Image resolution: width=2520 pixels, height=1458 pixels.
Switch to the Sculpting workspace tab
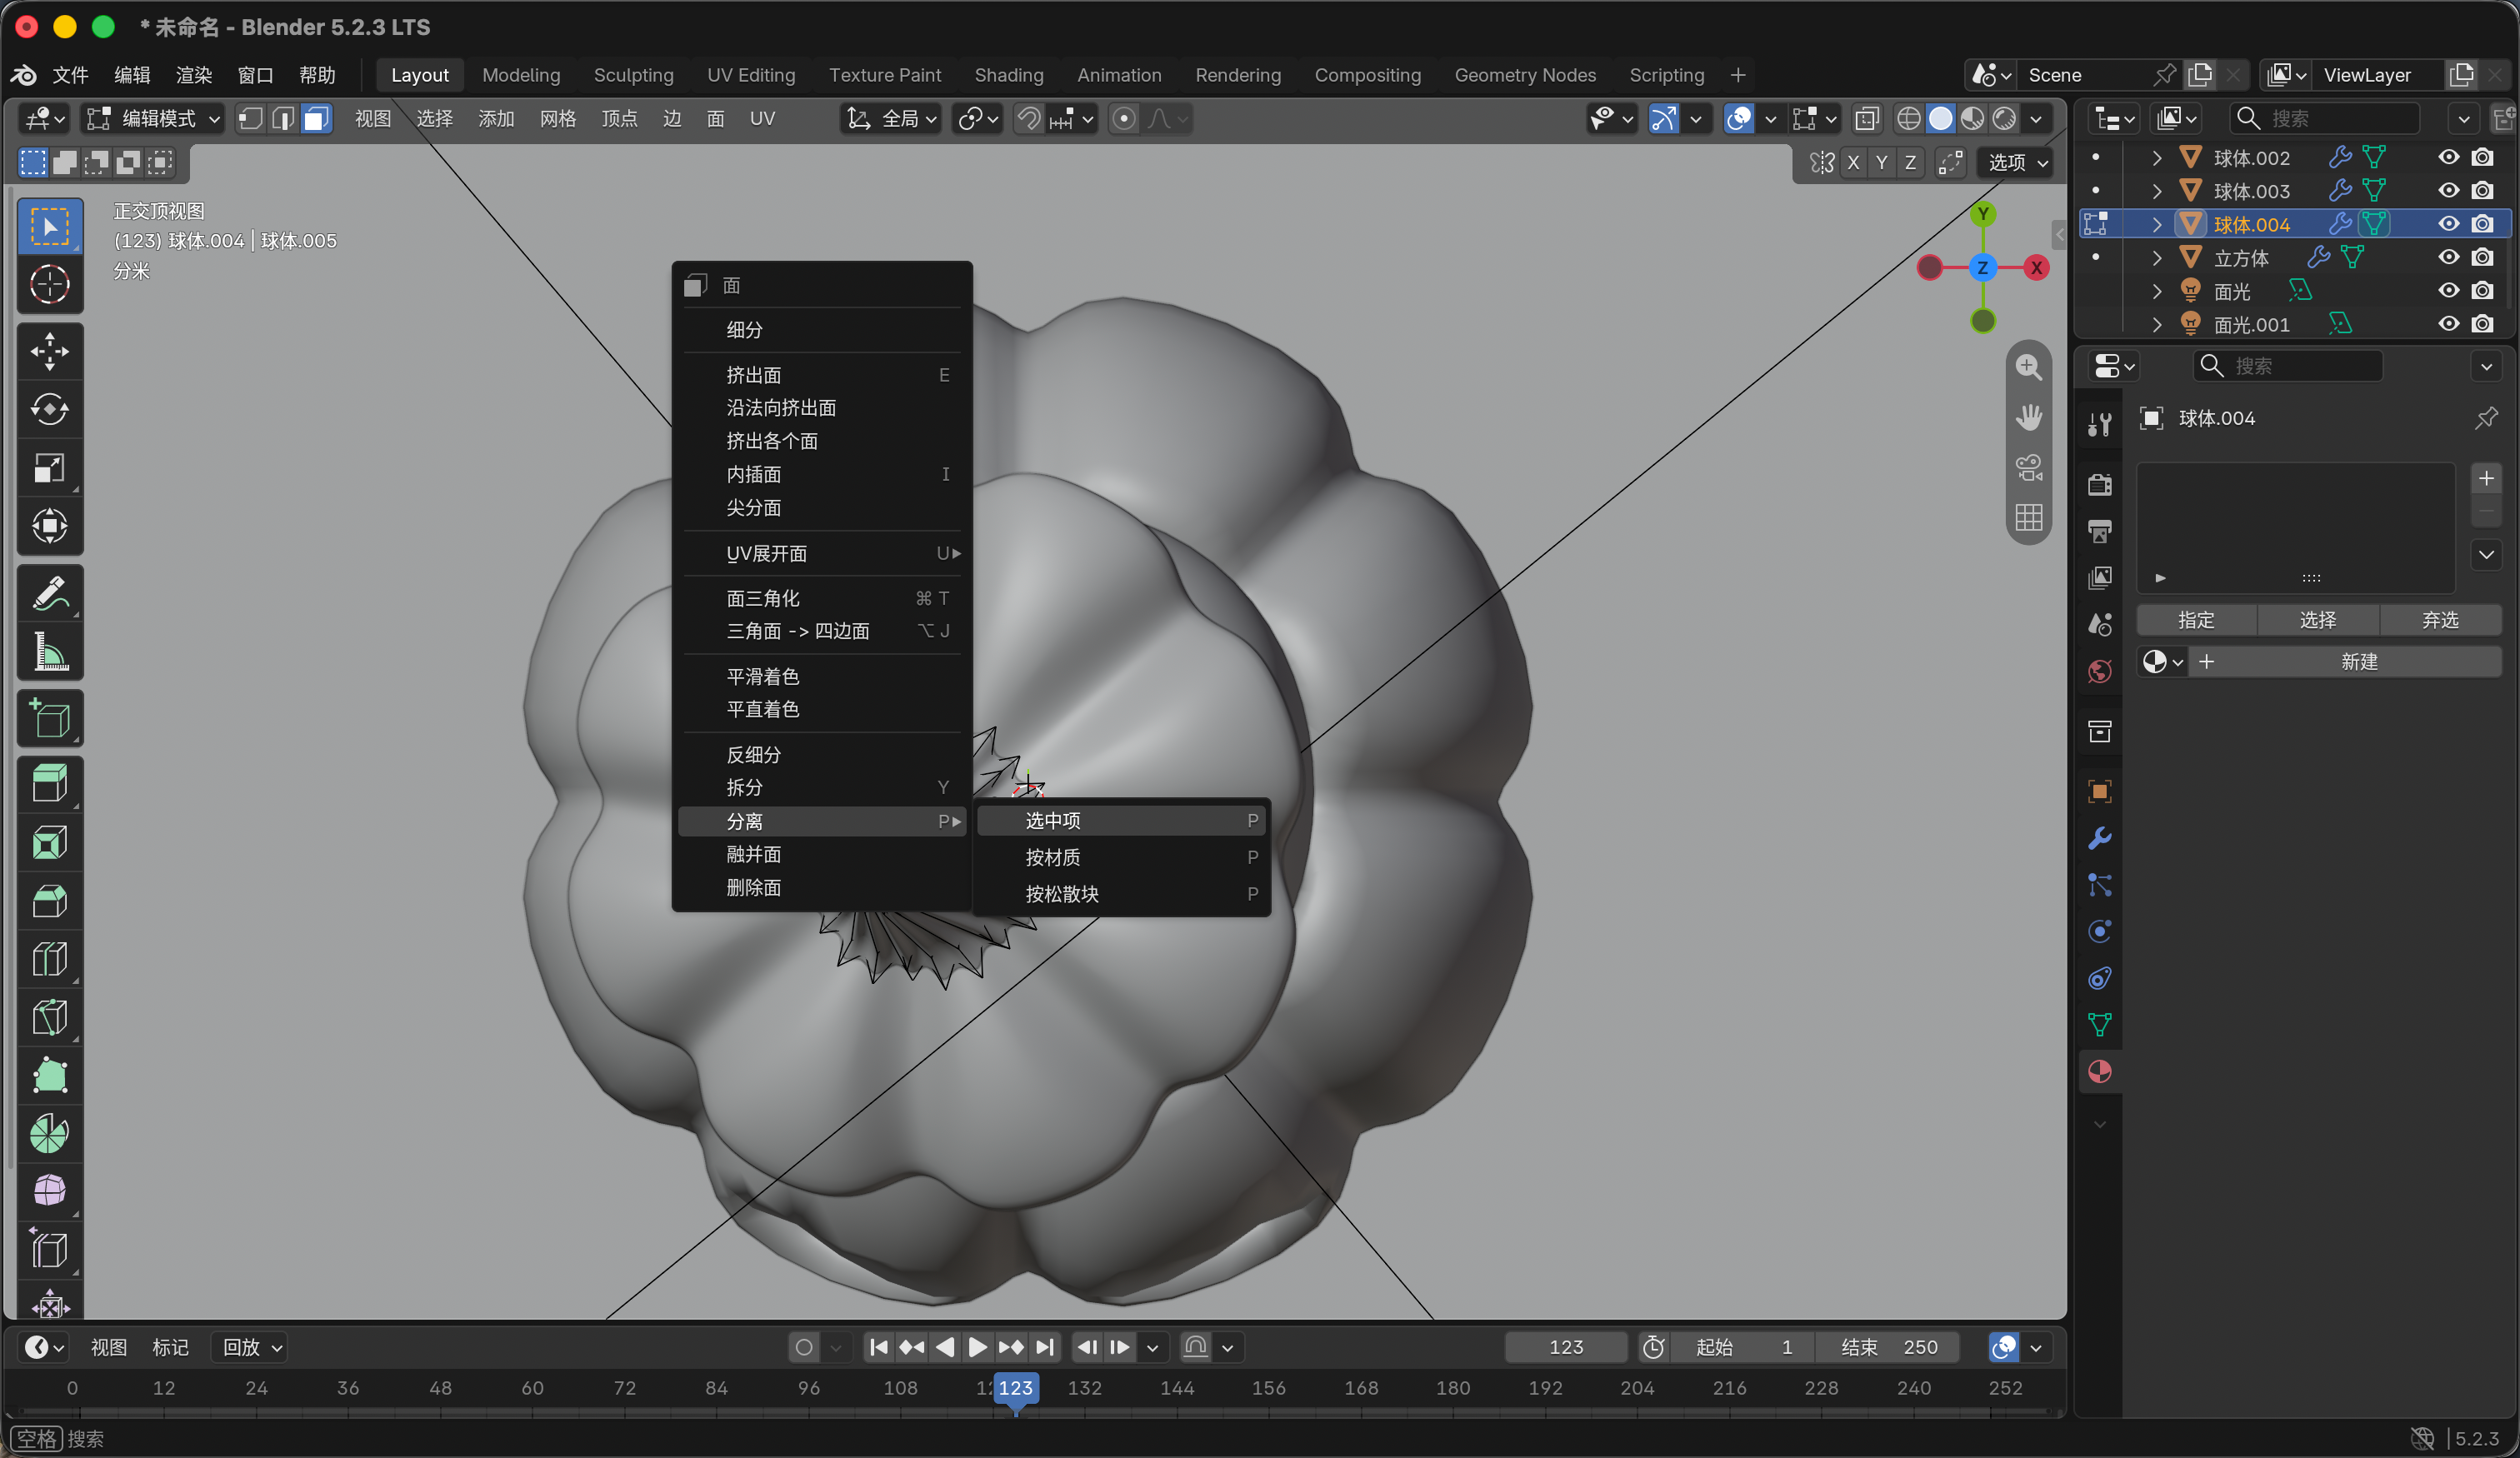click(633, 75)
